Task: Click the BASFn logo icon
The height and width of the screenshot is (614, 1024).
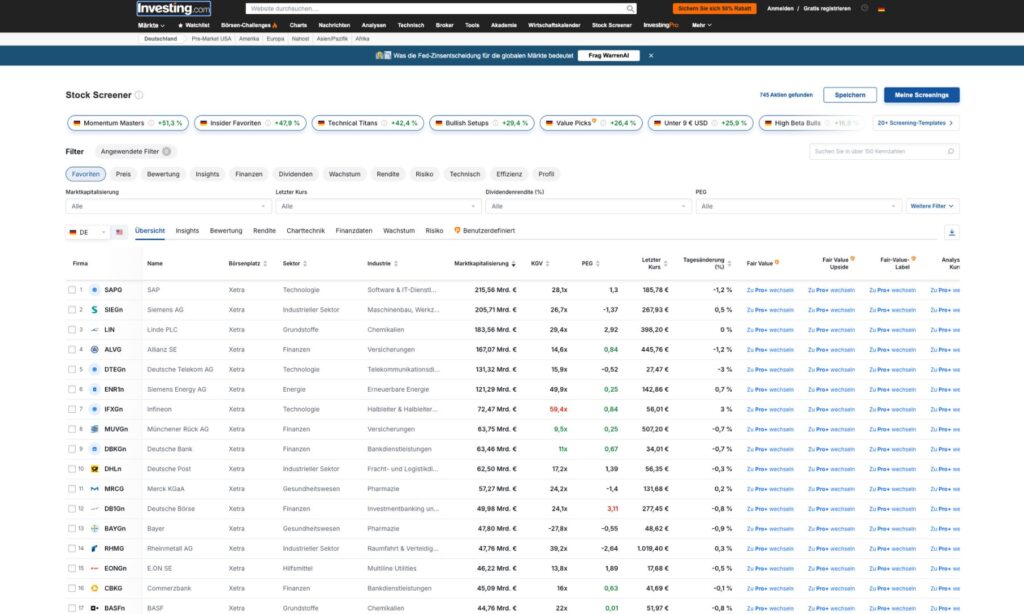Action: [94, 608]
